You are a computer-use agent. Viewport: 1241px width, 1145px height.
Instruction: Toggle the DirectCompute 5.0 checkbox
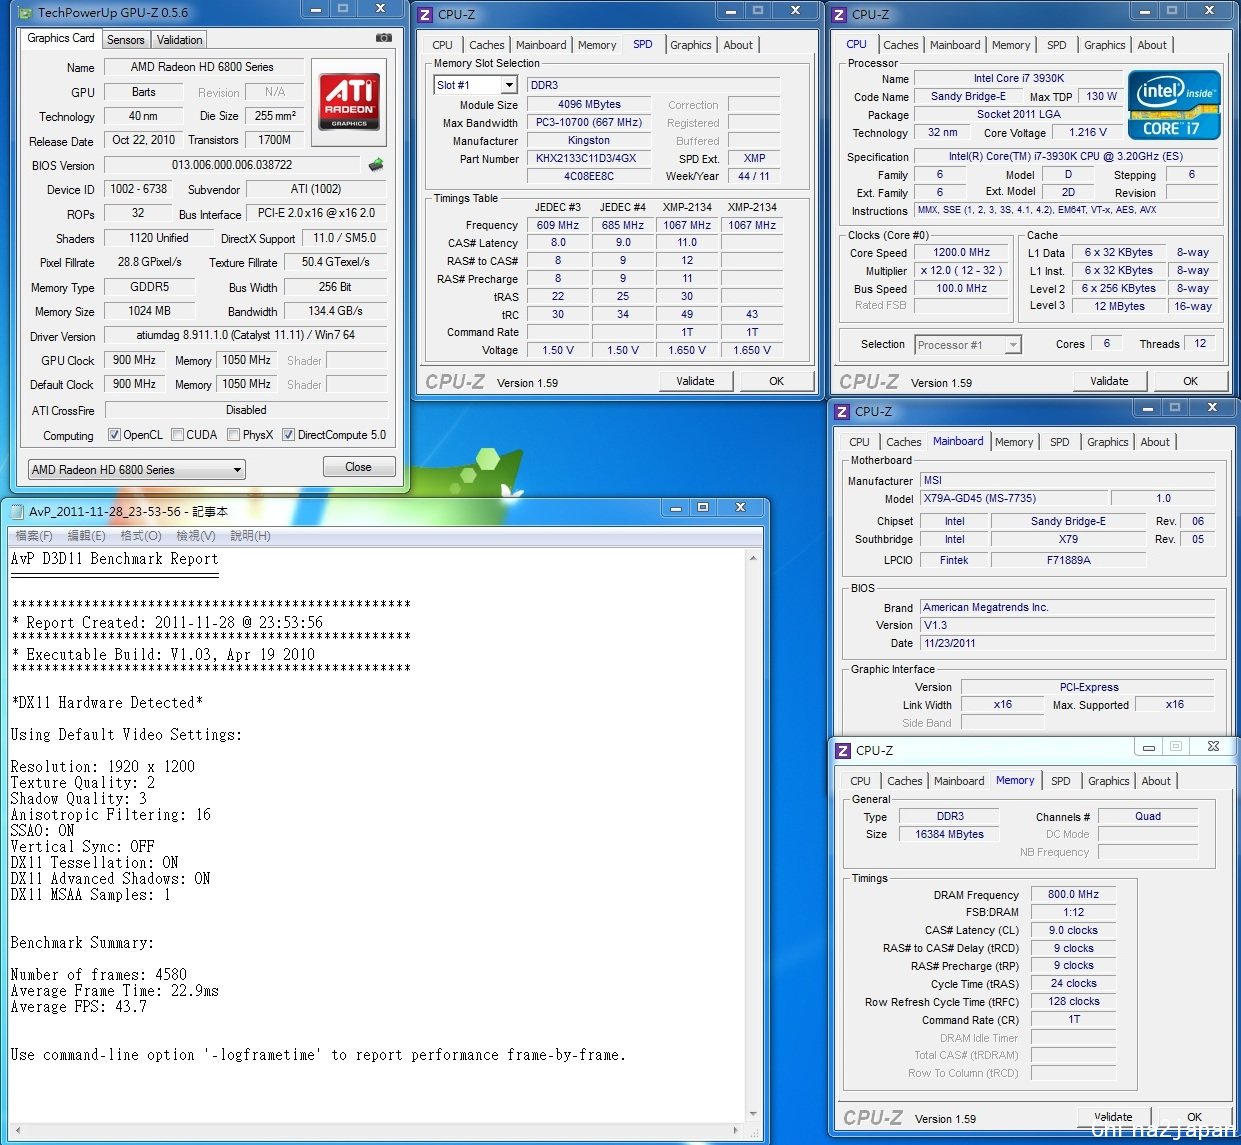tap(288, 435)
